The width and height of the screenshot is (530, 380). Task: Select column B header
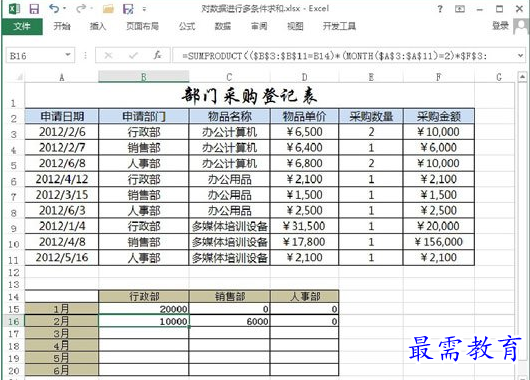click(x=144, y=77)
